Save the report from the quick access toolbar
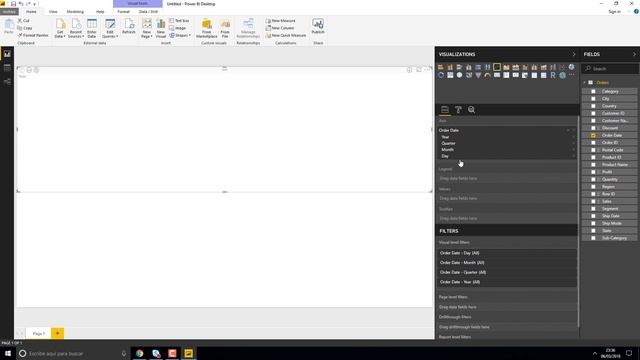640x360 pixels. 13,4
